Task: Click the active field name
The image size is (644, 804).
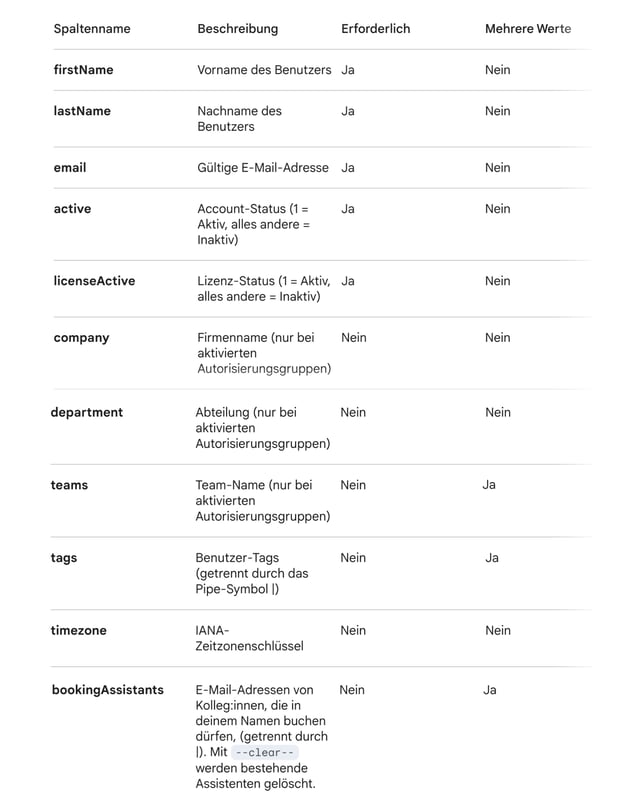Action: pos(72,209)
